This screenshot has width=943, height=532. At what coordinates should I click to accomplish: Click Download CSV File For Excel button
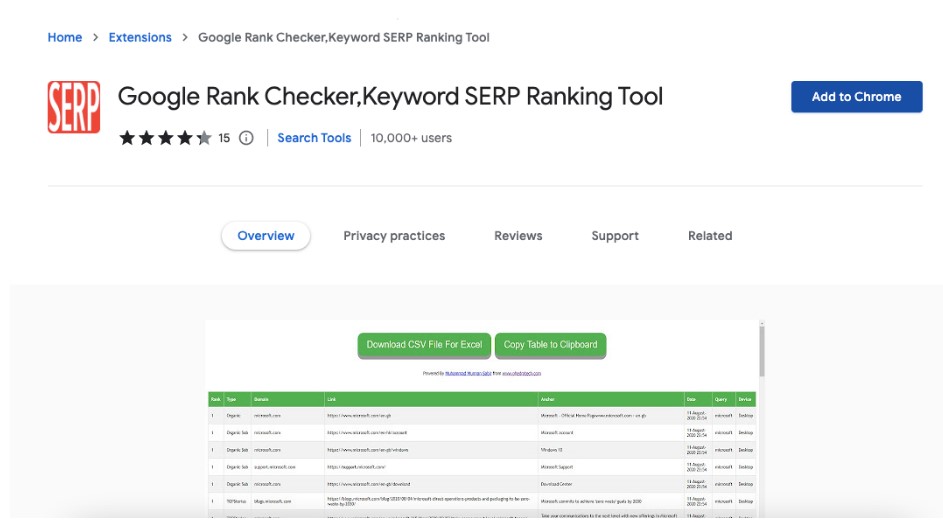(424, 345)
